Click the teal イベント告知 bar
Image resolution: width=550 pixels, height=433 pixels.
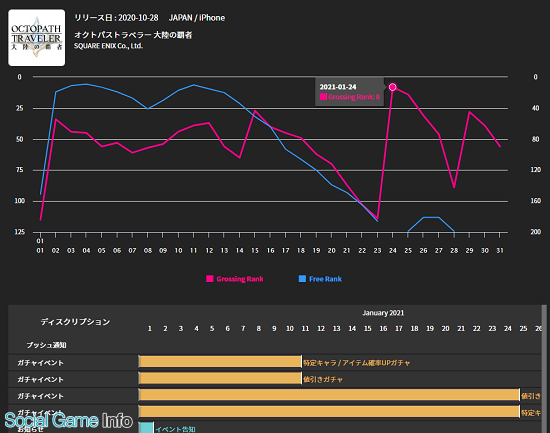(x=146, y=428)
